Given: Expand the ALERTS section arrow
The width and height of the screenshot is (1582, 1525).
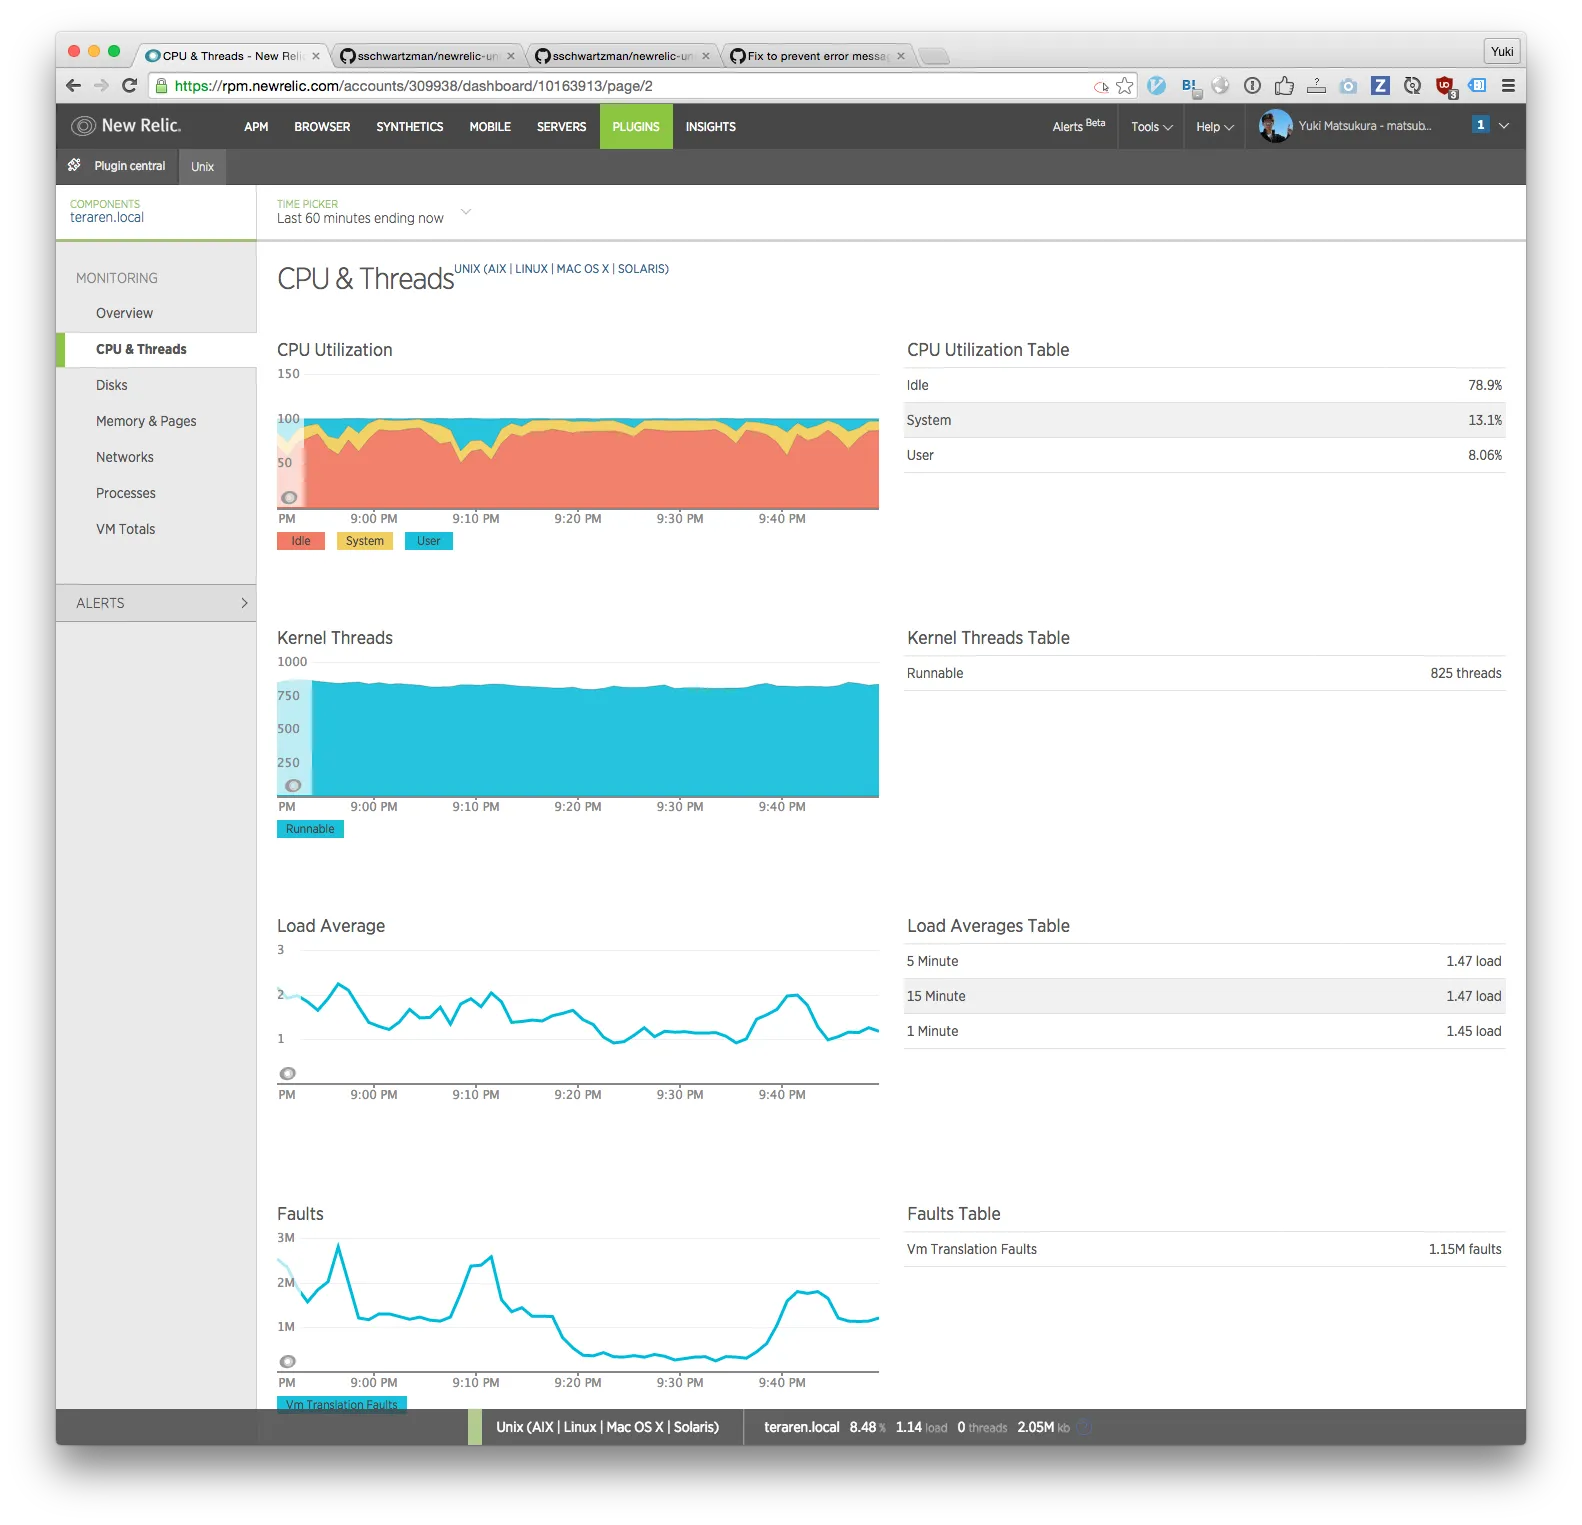Looking at the screenshot, I should point(244,603).
